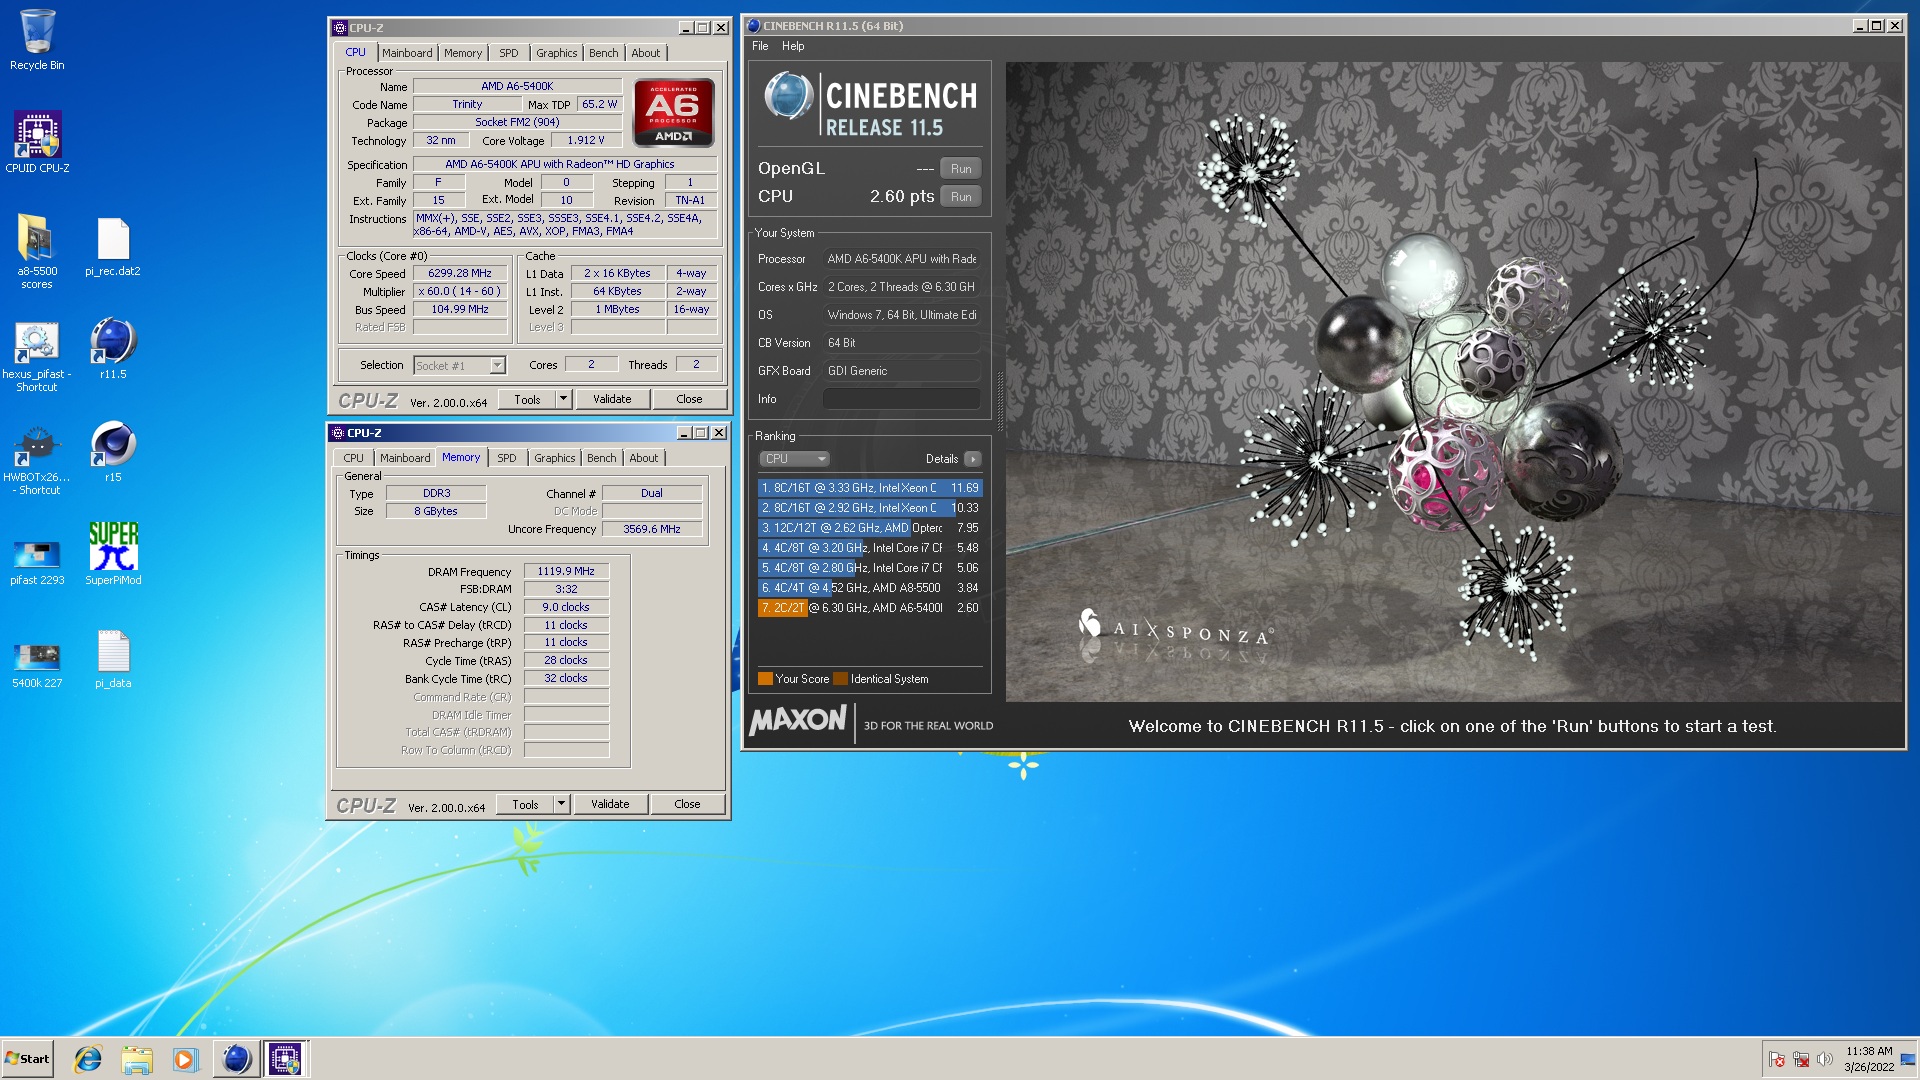Open the File menu in Cinebench
This screenshot has width=1920, height=1080.
click(x=760, y=46)
